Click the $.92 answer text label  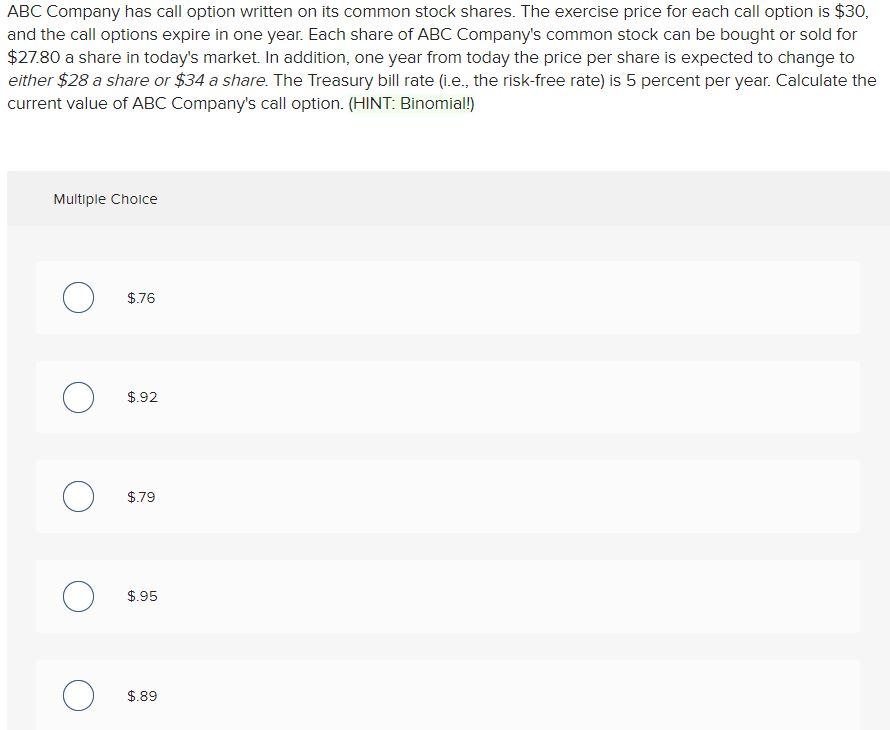(140, 396)
